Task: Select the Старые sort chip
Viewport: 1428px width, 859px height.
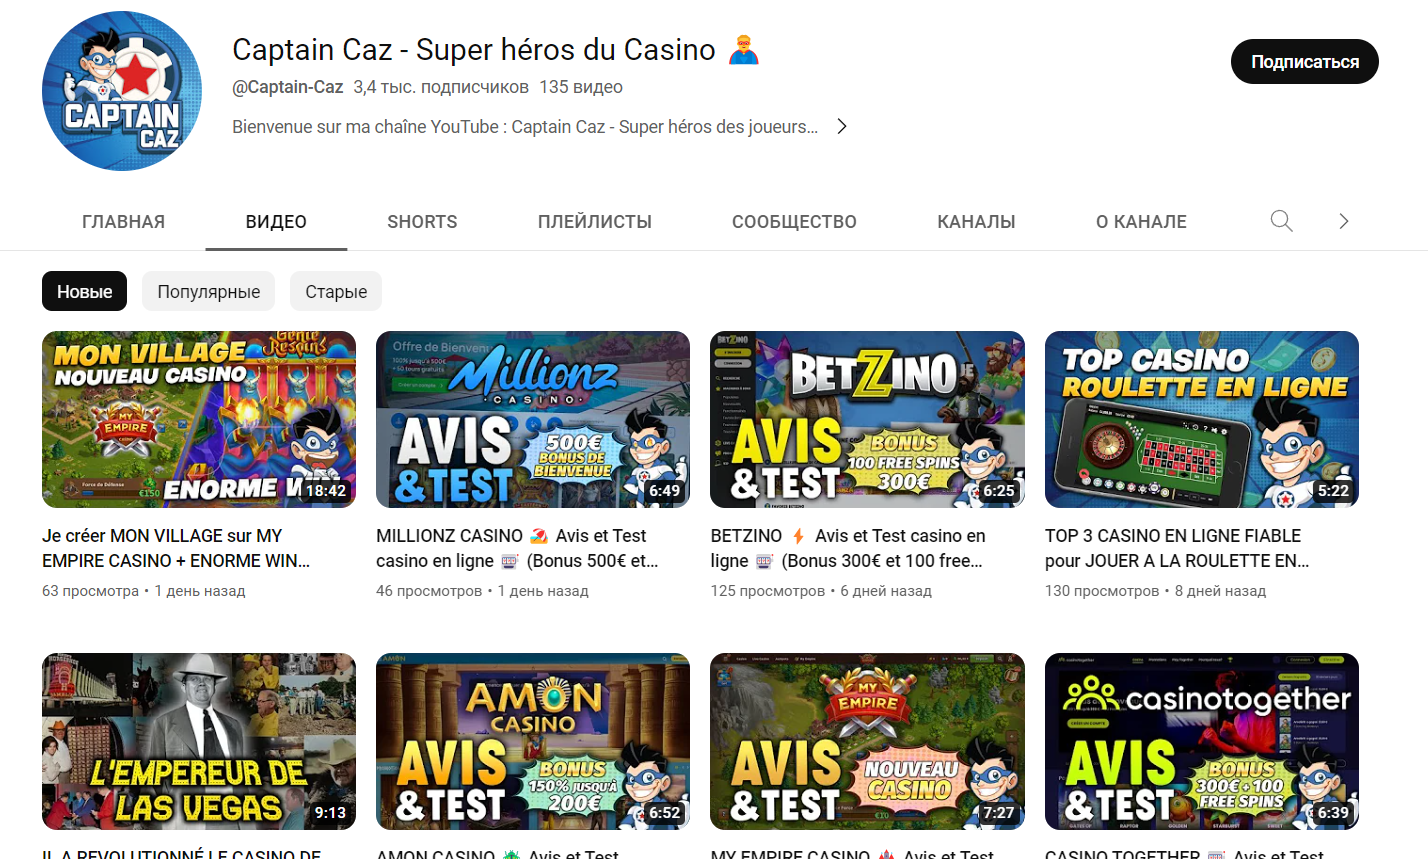Action: [x=336, y=291]
